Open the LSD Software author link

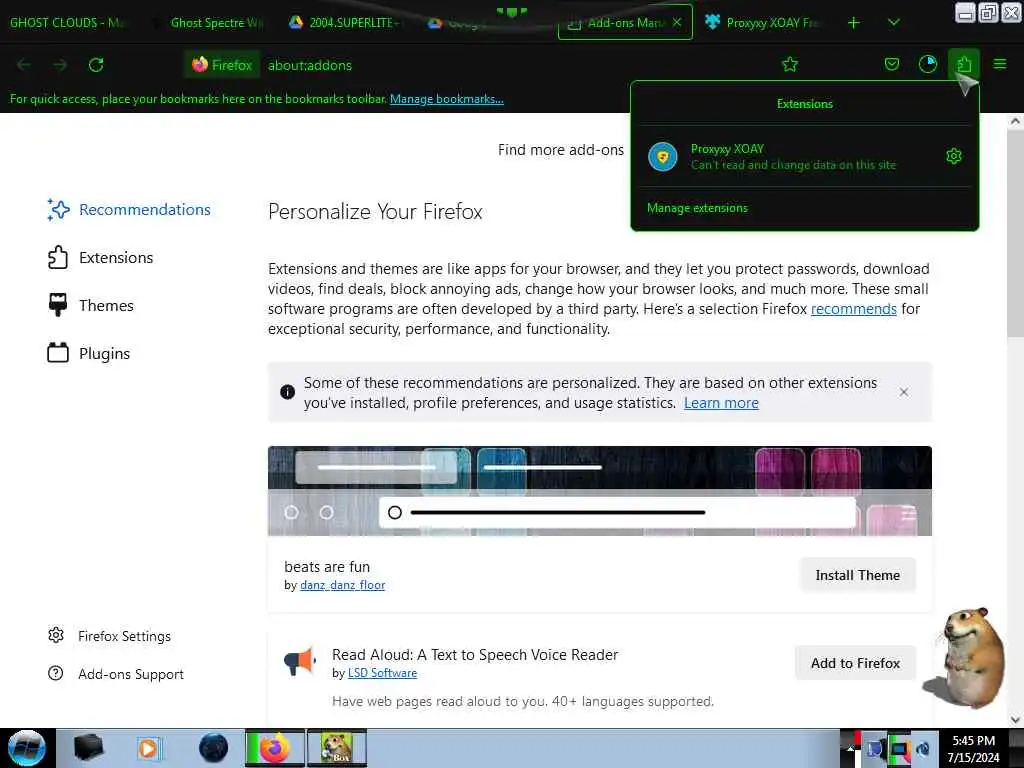(x=382, y=673)
